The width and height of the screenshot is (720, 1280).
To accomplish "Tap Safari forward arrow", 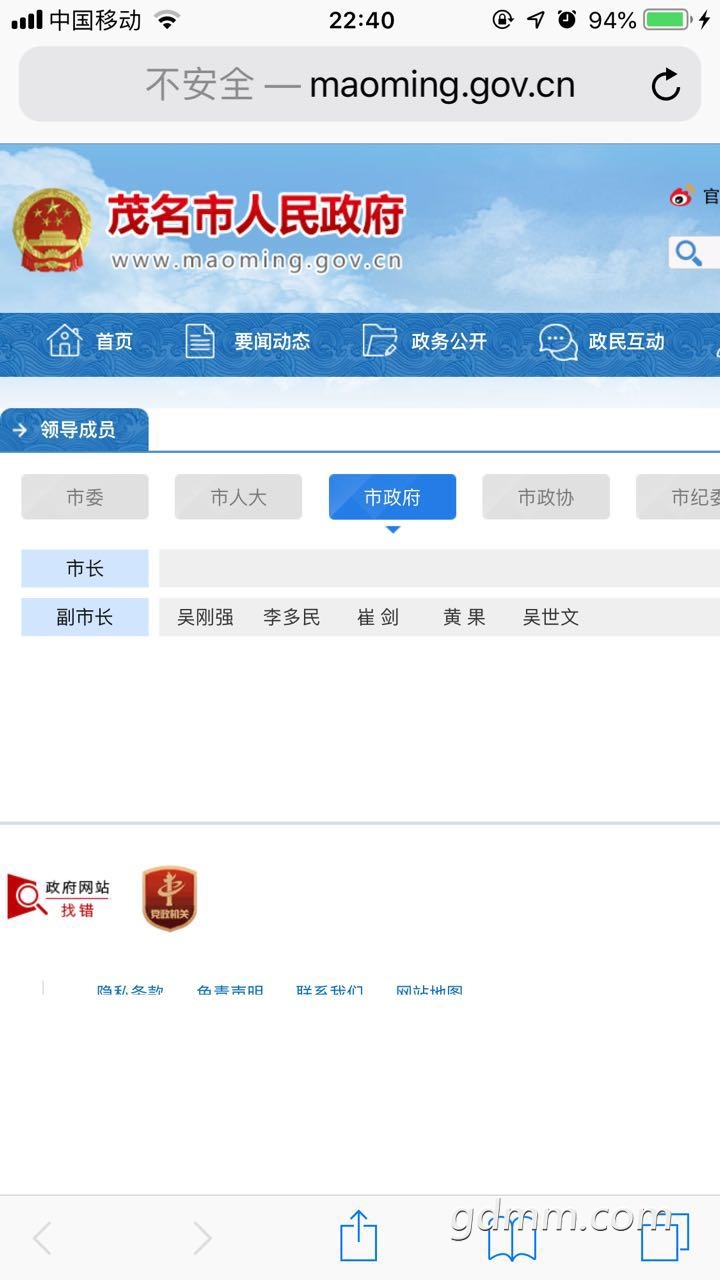I will 202,1238.
